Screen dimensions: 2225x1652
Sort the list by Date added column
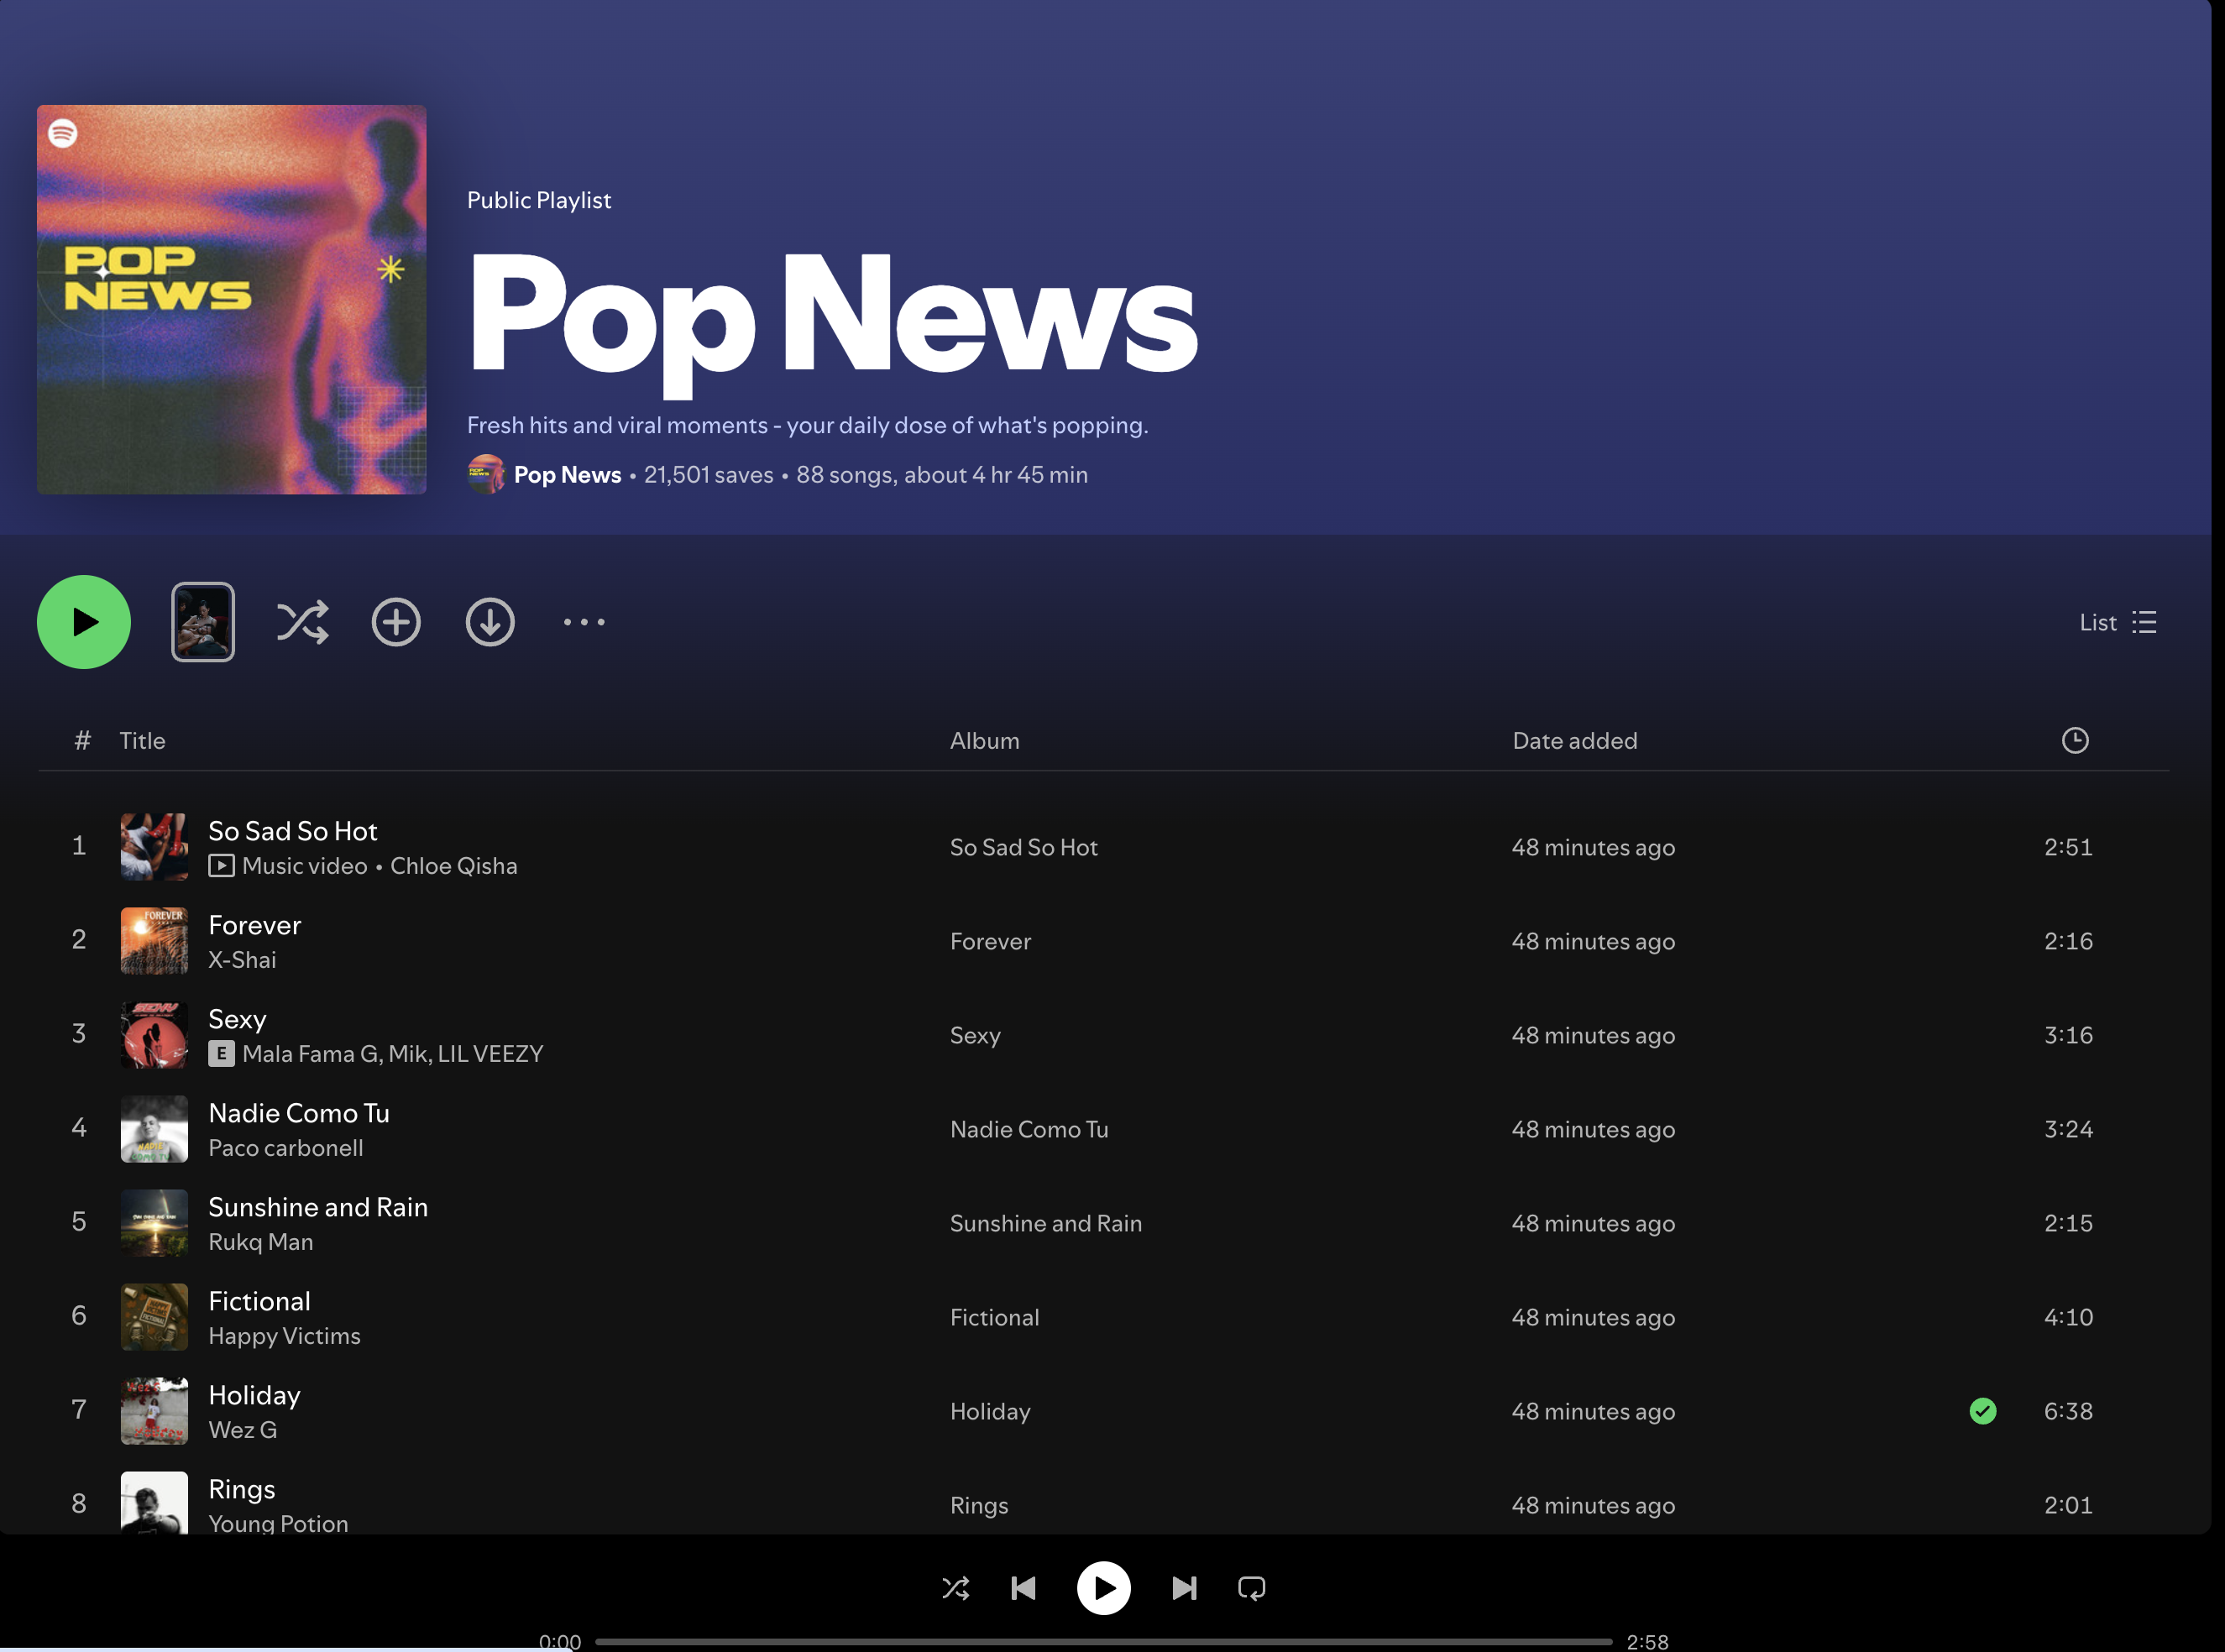pos(1574,741)
